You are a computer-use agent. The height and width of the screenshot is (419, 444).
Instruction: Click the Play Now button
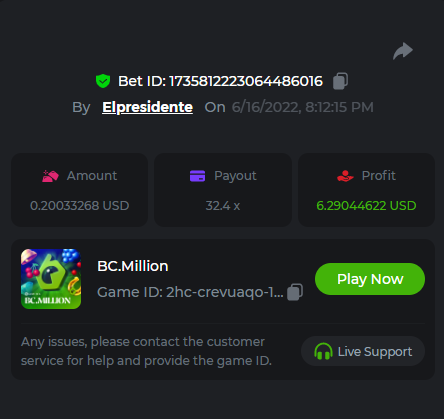[x=370, y=279]
